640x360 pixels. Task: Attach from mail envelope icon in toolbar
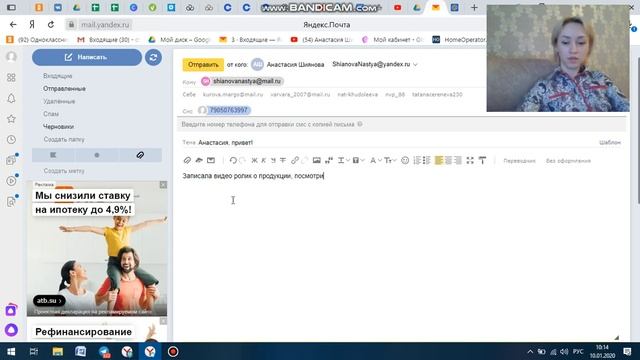211,160
